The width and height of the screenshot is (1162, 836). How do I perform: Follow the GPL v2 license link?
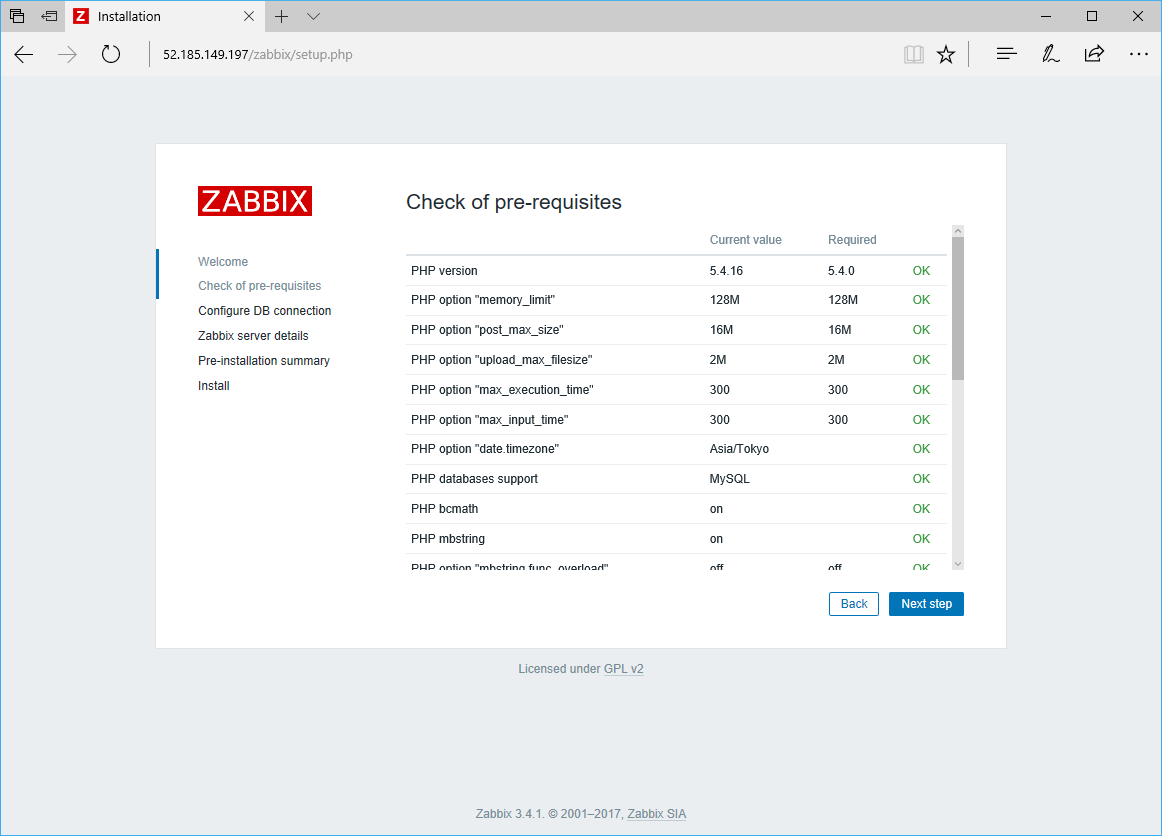(624, 668)
